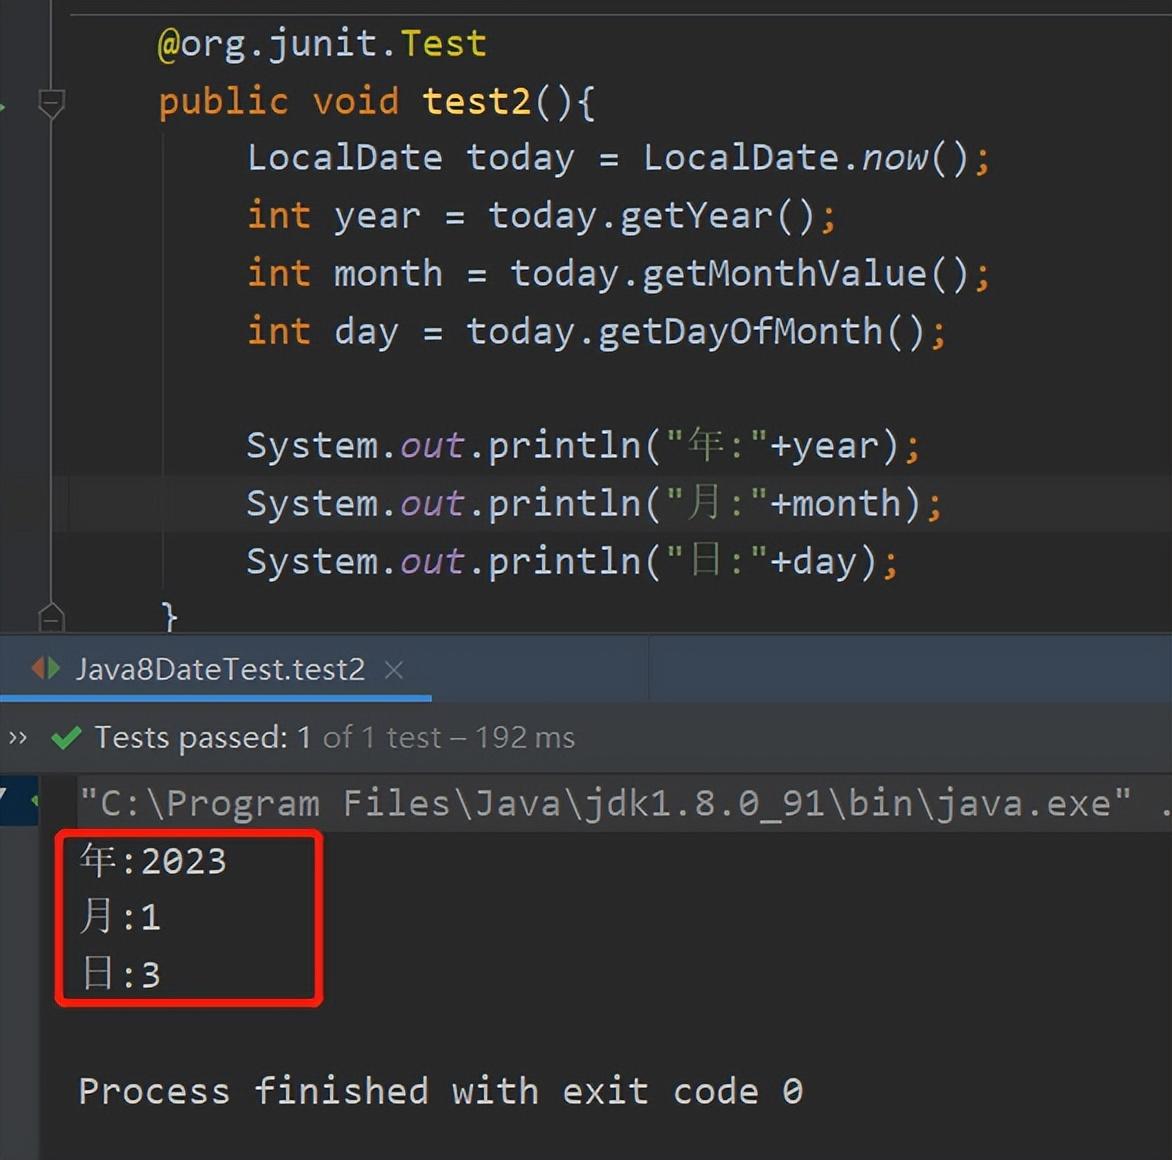This screenshot has height=1160, width=1172.
Task: Click the console output line '年:2023'
Action: tap(153, 861)
